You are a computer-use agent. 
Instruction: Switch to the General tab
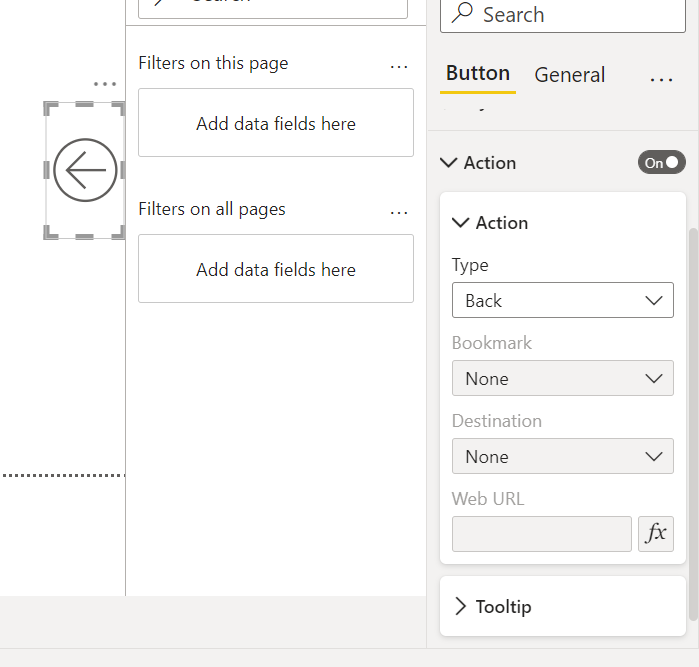pos(569,74)
